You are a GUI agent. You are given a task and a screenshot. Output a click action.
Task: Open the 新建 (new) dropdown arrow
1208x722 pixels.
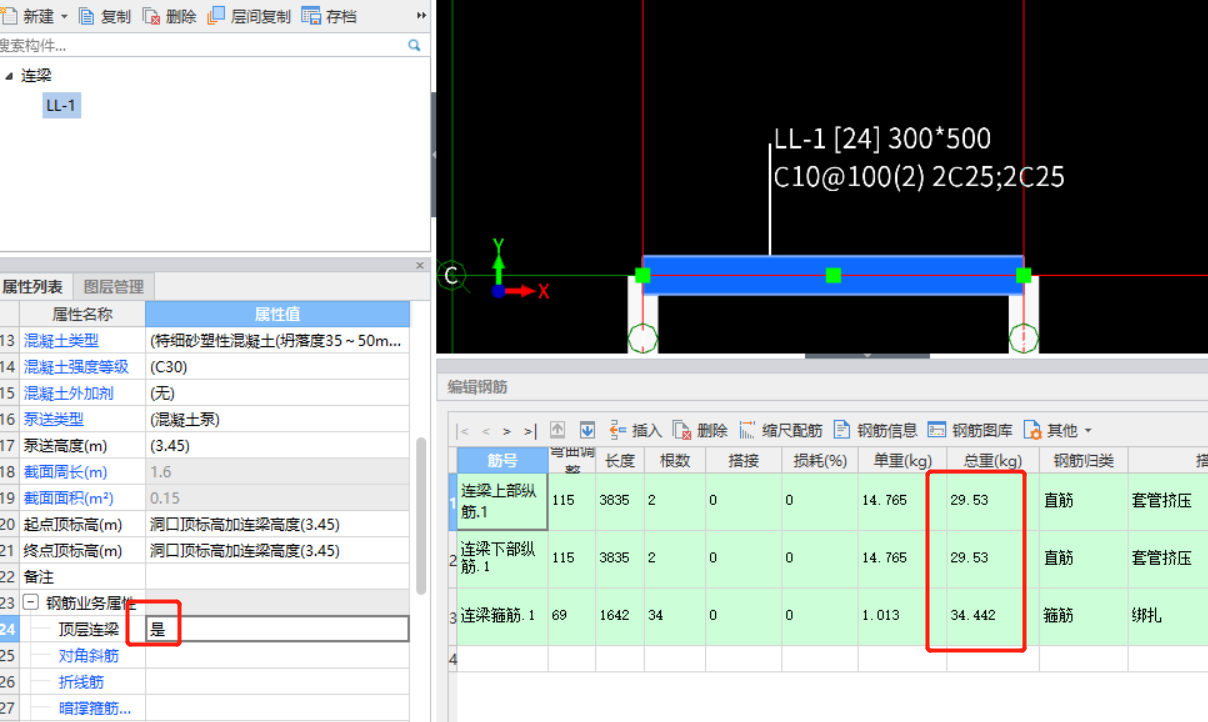[65, 17]
